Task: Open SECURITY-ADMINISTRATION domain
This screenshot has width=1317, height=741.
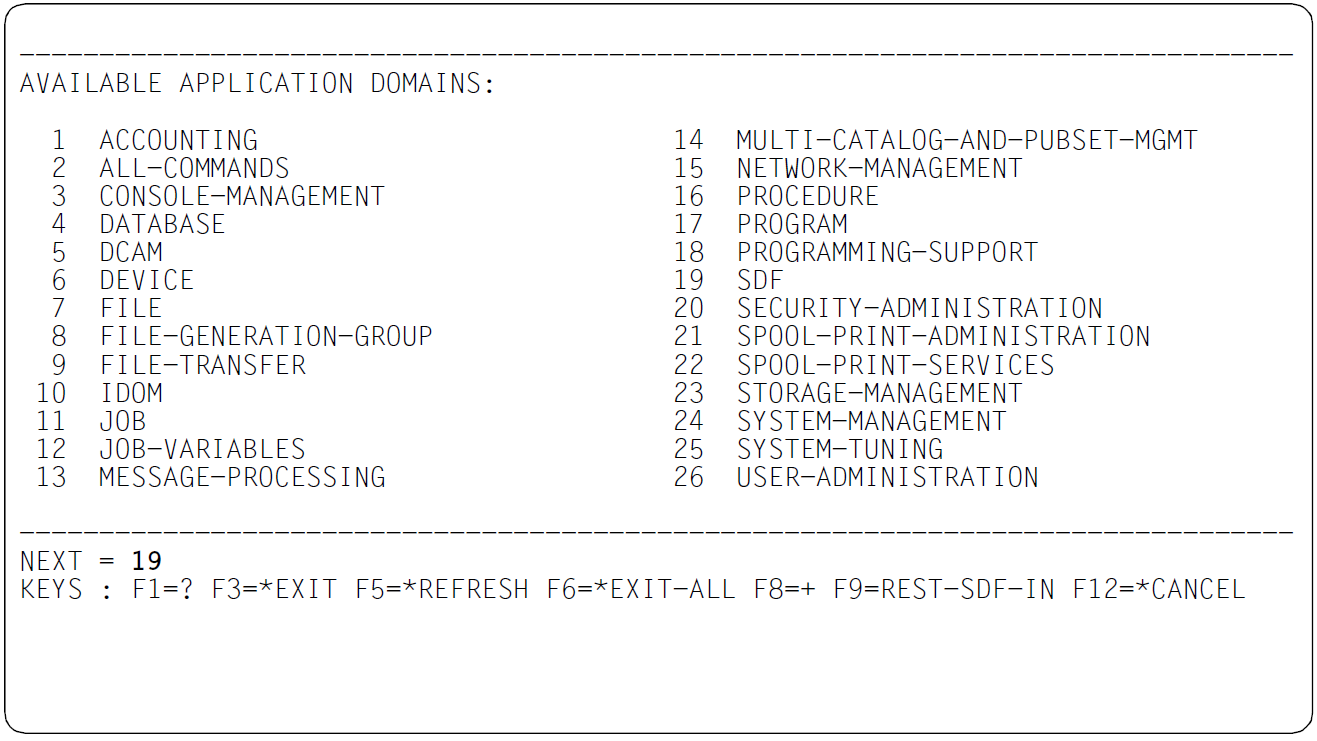Action: [920, 308]
